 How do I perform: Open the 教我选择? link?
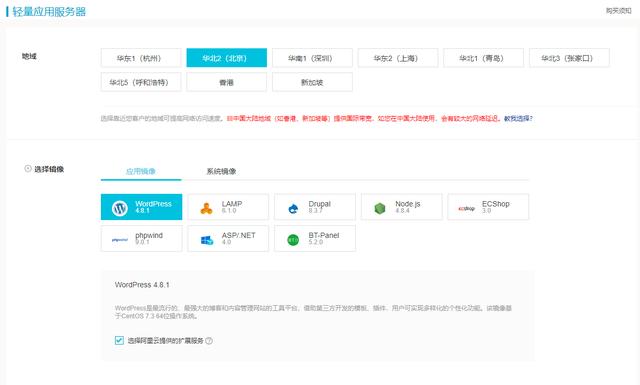point(518,118)
